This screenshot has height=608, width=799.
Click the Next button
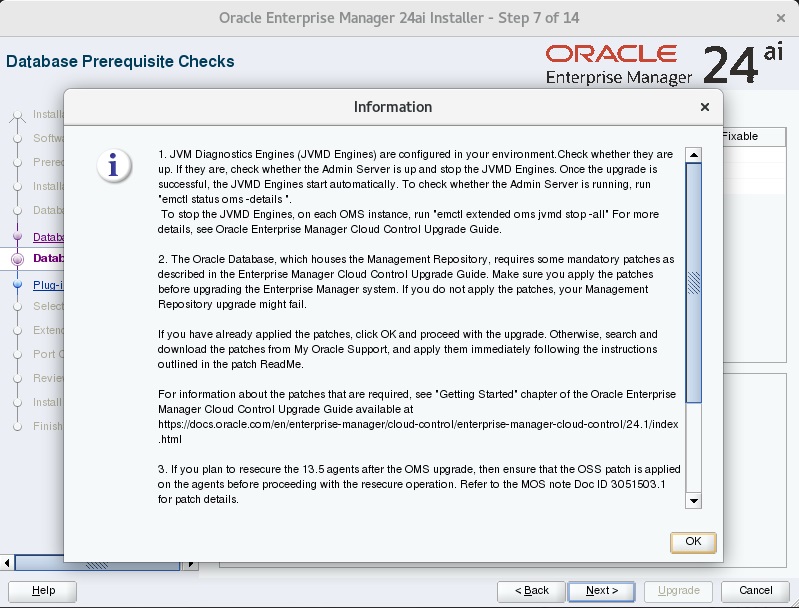point(601,591)
